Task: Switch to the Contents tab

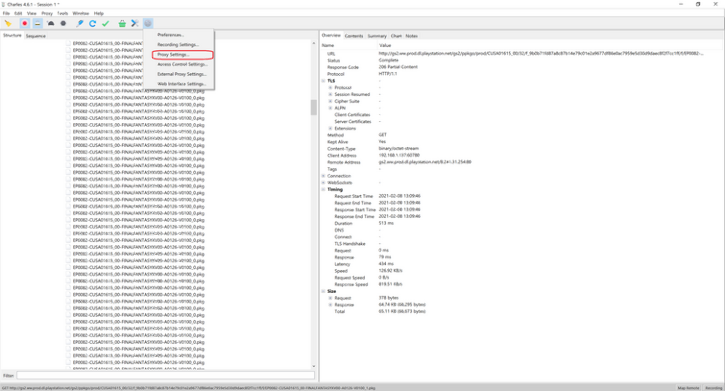Action: [354, 36]
